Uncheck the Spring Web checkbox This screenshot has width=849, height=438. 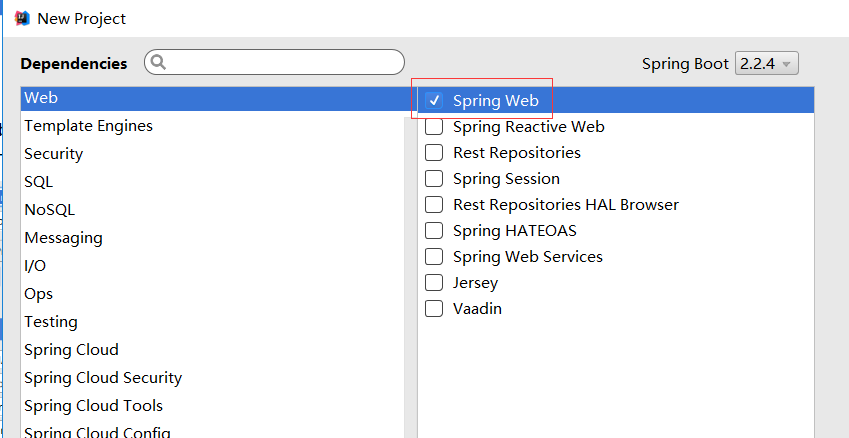coord(434,100)
